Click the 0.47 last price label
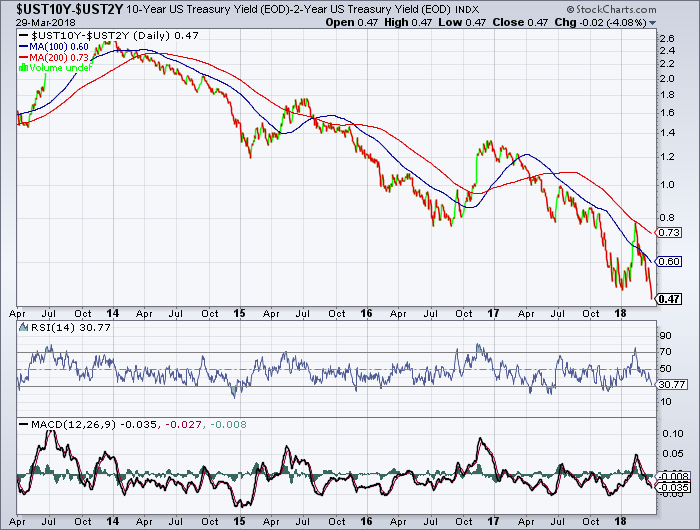This screenshot has width=700, height=530. [x=670, y=299]
